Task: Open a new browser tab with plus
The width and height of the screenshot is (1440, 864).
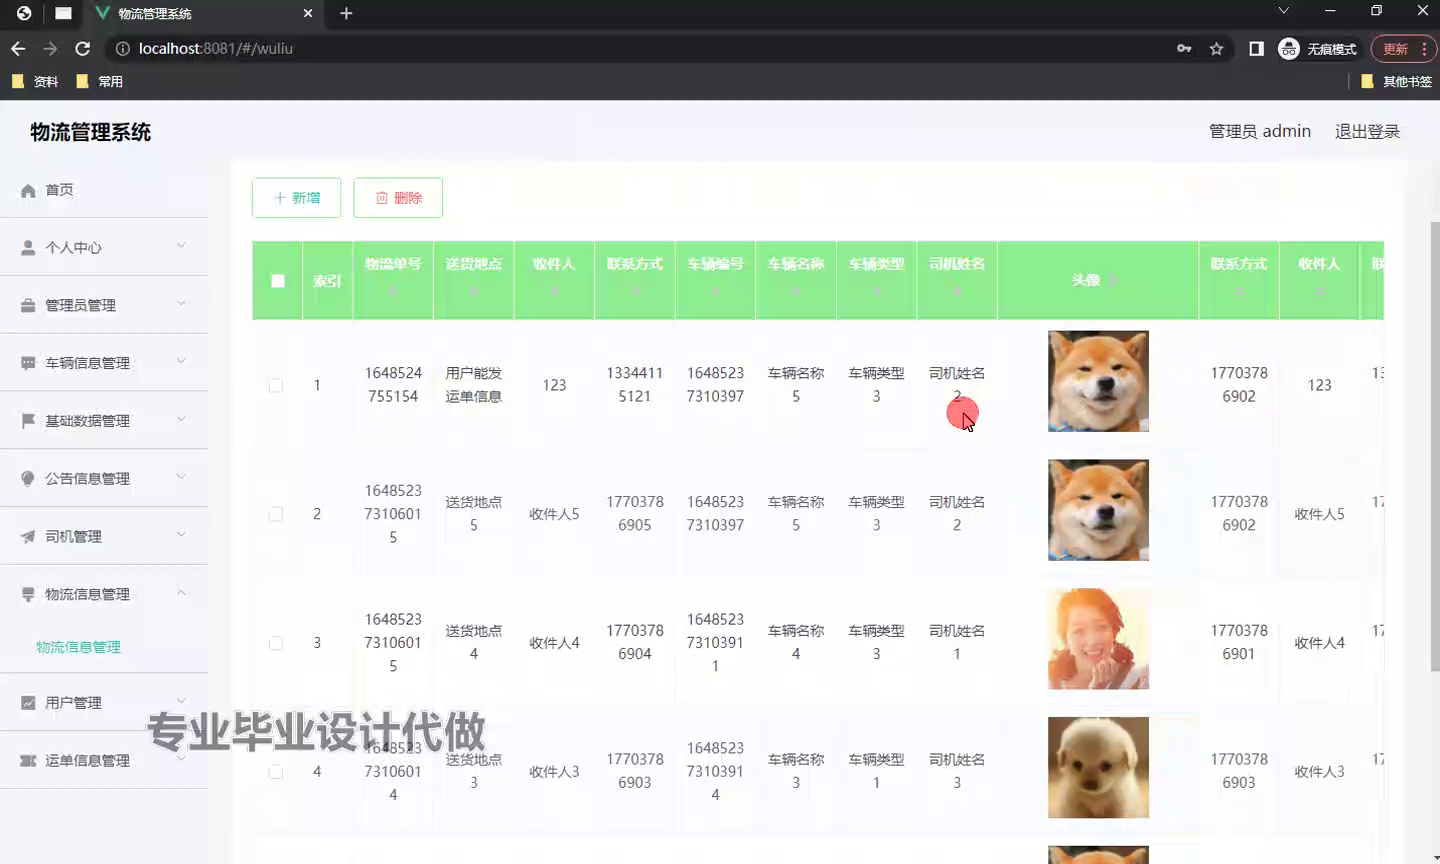Action: (x=346, y=13)
